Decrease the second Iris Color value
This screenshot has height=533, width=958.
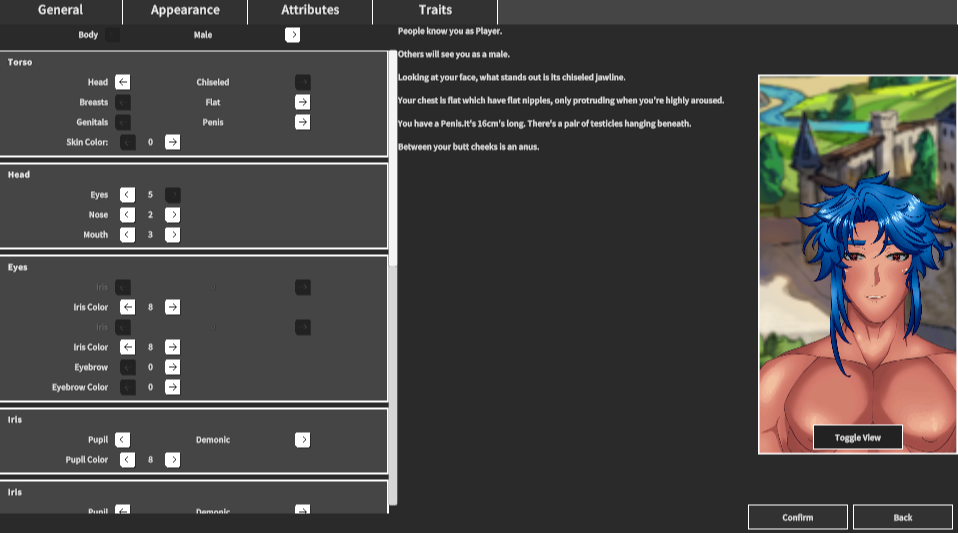pyautogui.click(x=127, y=347)
